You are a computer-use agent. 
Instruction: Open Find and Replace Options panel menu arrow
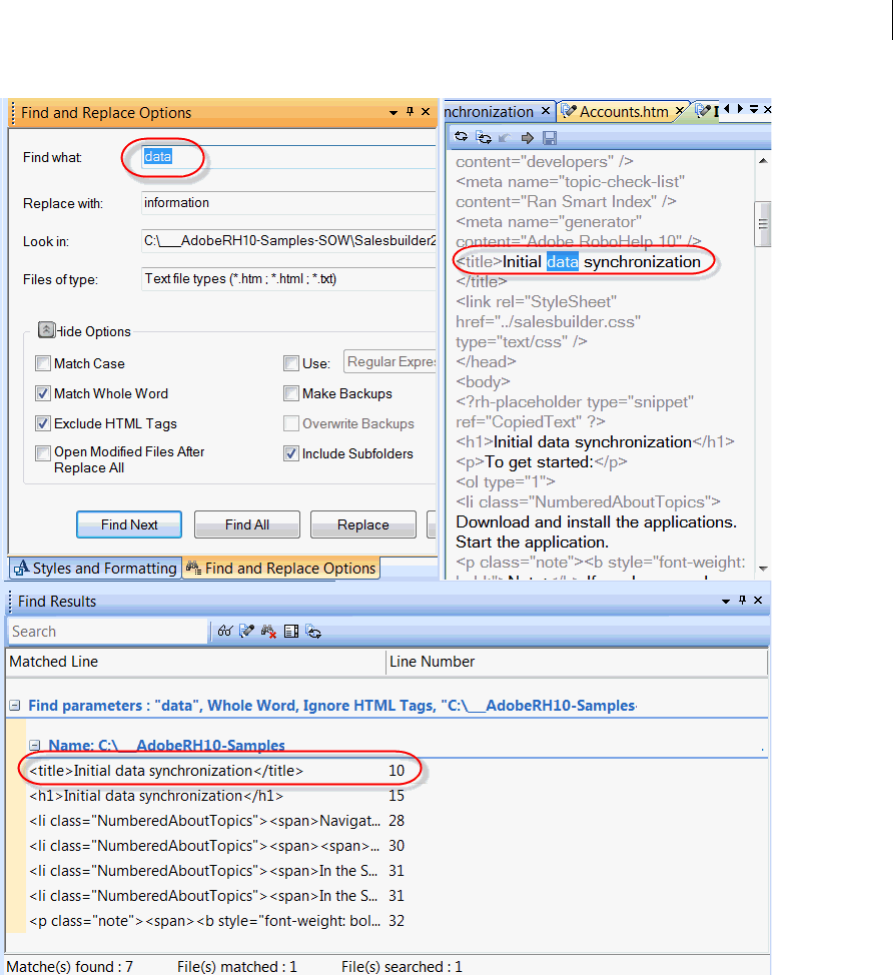393,113
